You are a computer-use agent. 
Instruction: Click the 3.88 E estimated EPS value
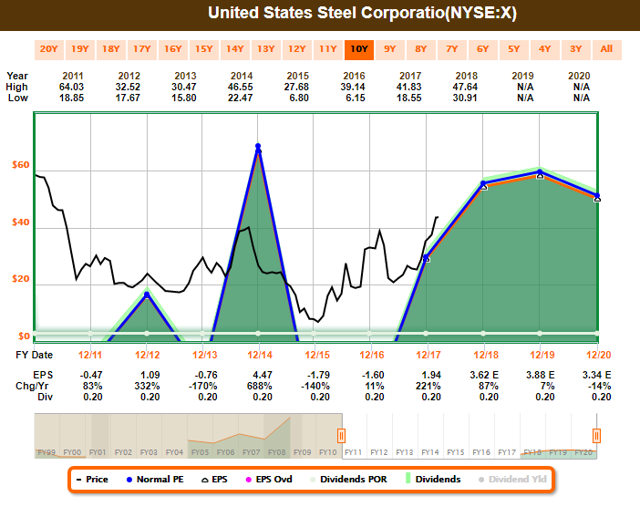(540, 375)
